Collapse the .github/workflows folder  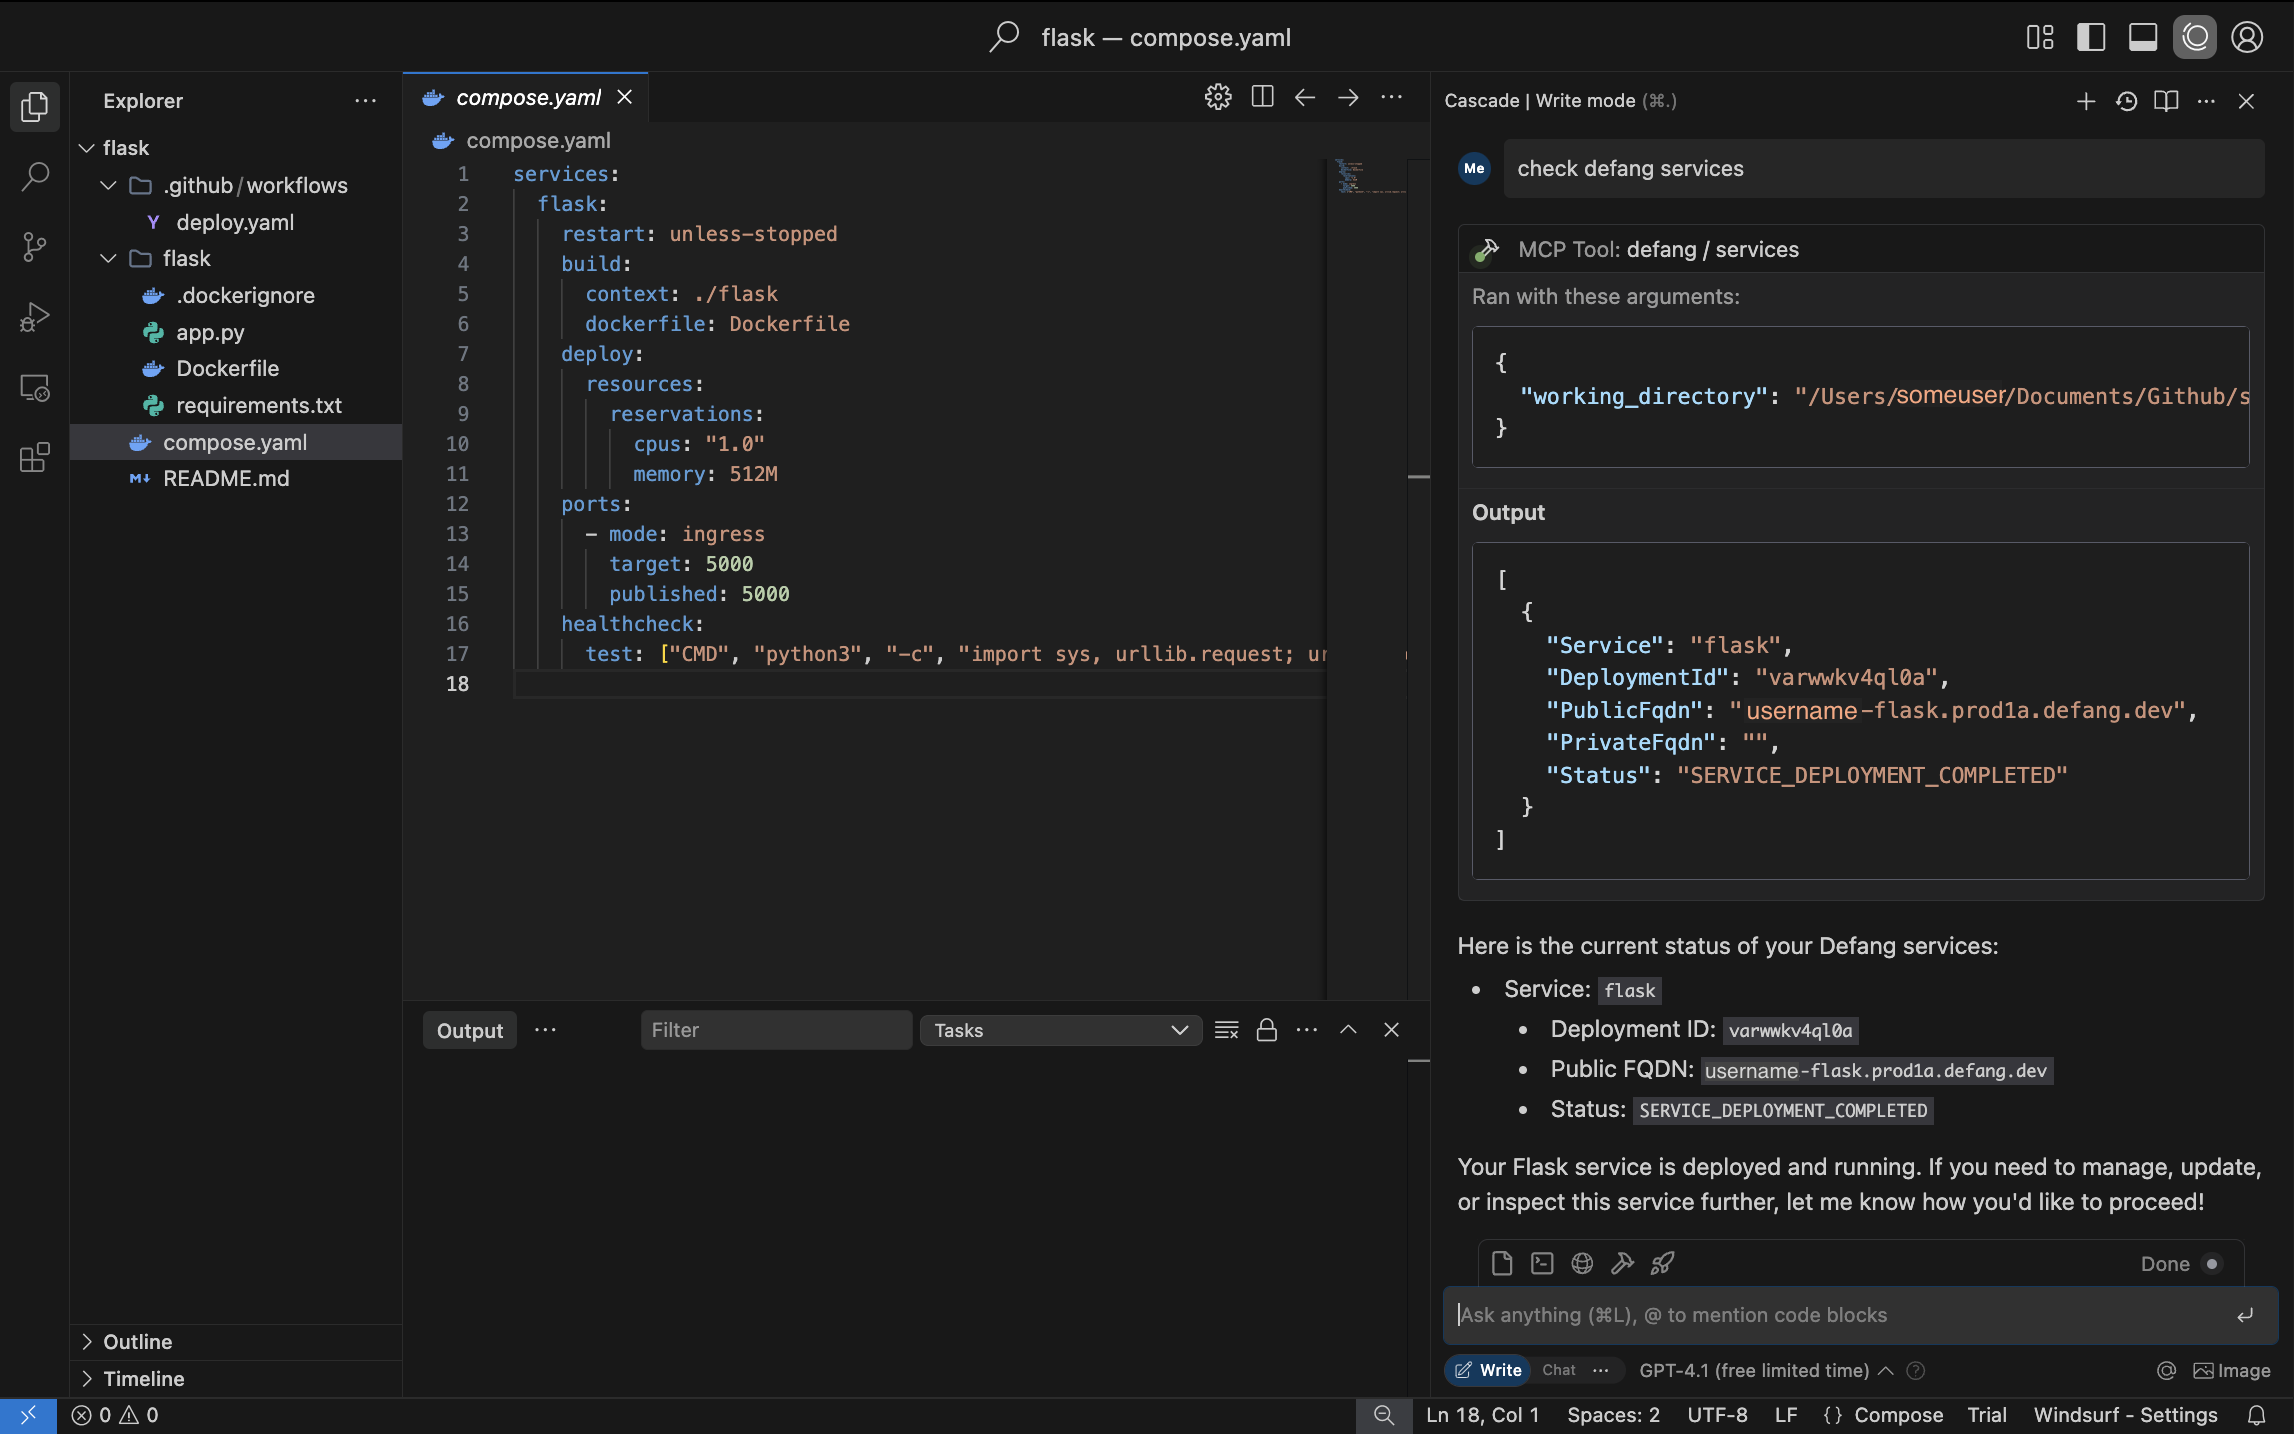coord(109,185)
